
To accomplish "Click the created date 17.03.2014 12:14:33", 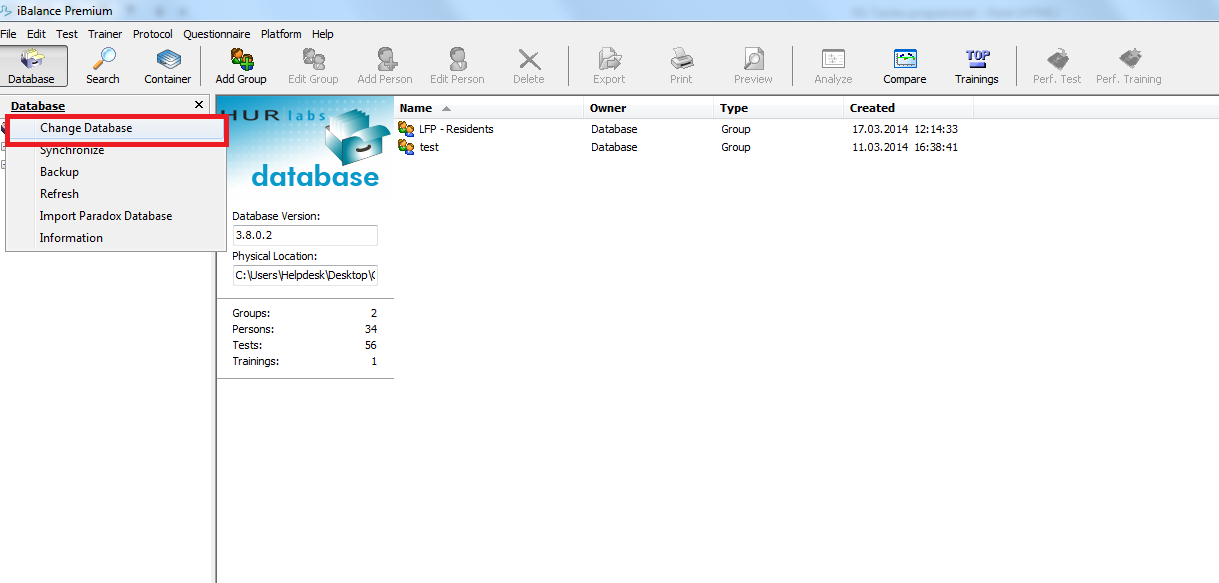I will pos(905,129).
